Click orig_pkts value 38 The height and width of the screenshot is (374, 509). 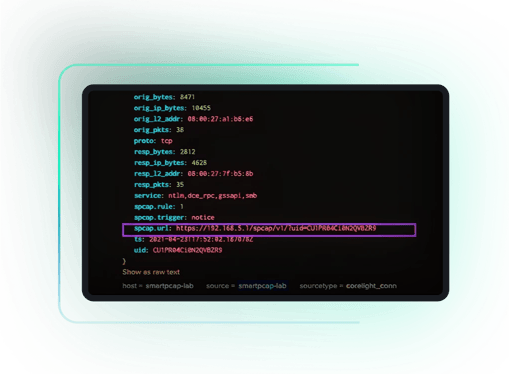pos(180,130)
